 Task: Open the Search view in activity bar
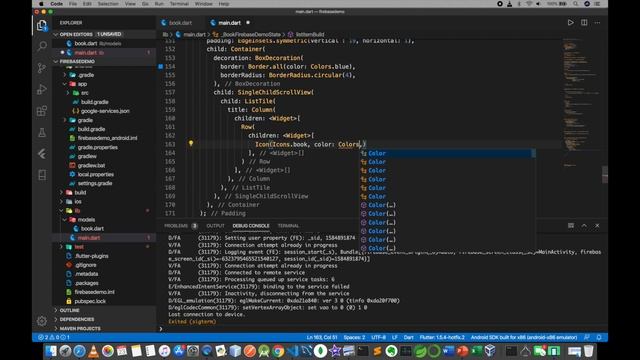click(42, 46)
